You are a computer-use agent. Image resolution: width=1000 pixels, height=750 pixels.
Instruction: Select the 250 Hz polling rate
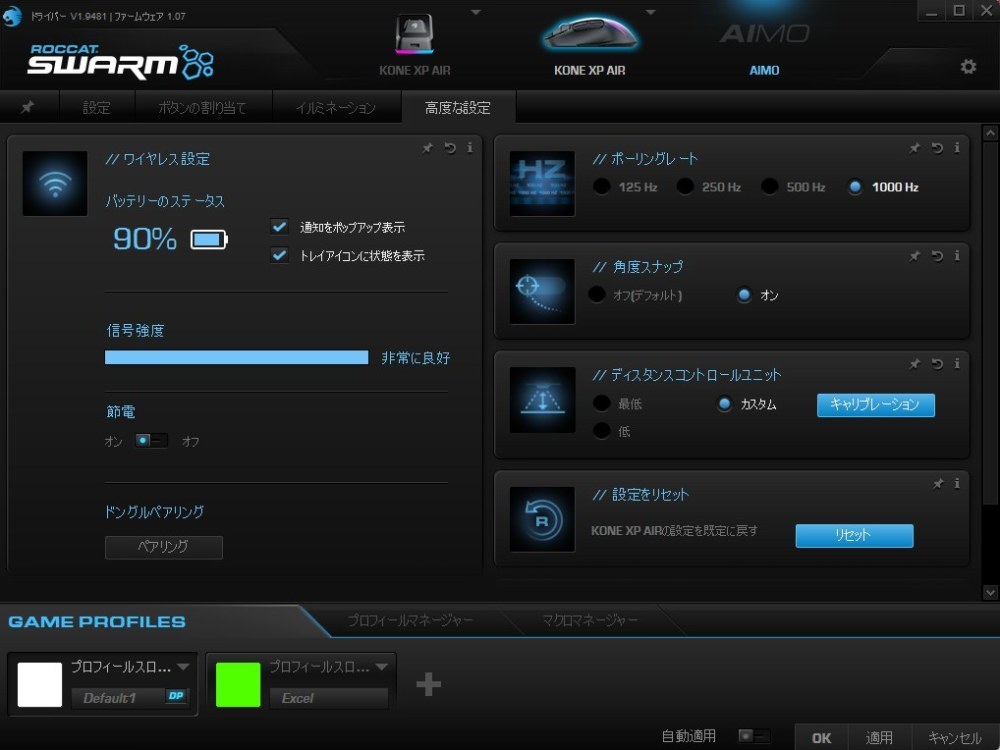[685, 187]
